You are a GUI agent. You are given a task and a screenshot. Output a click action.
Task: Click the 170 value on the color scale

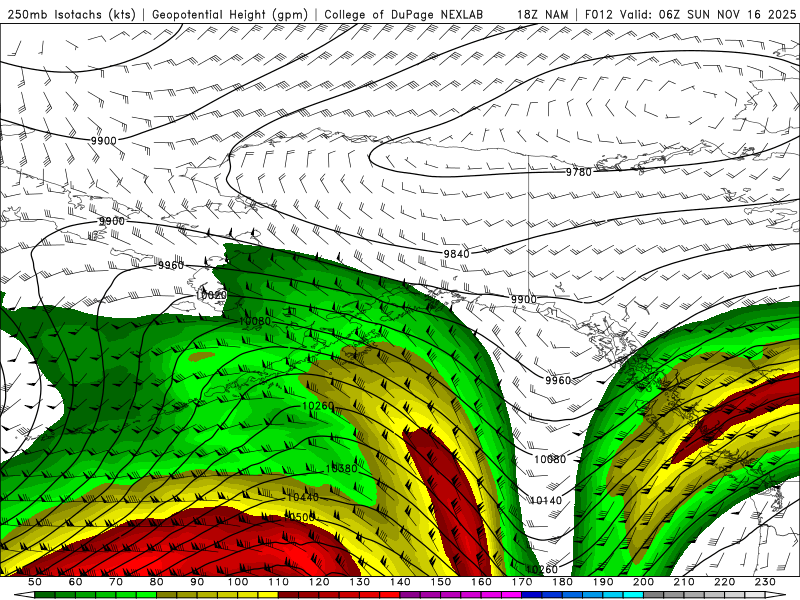point(522,582)
